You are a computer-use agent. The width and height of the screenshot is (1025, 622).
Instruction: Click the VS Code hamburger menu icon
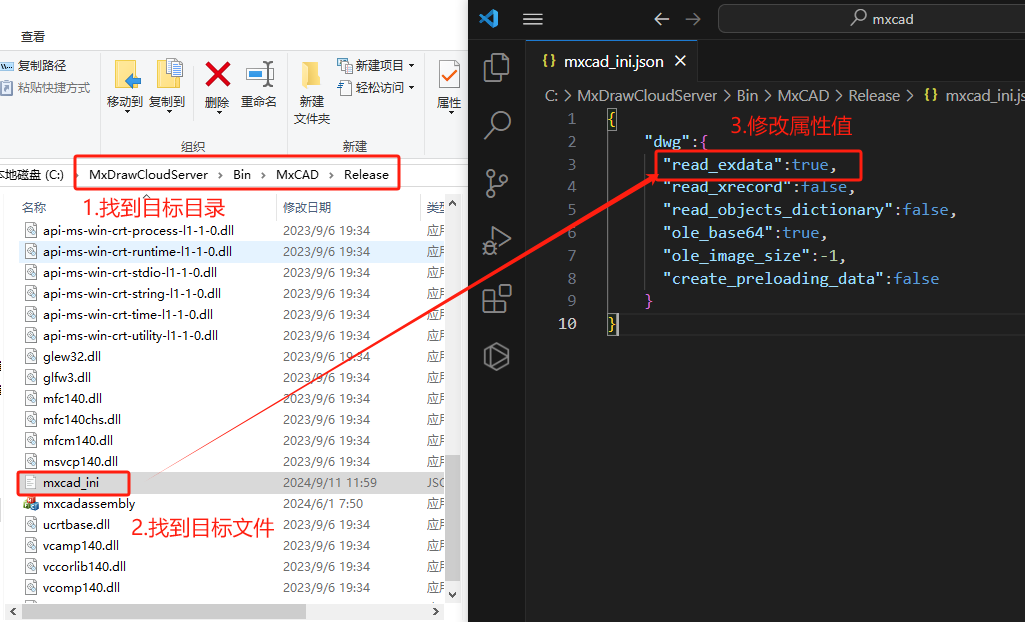(533, 19)
